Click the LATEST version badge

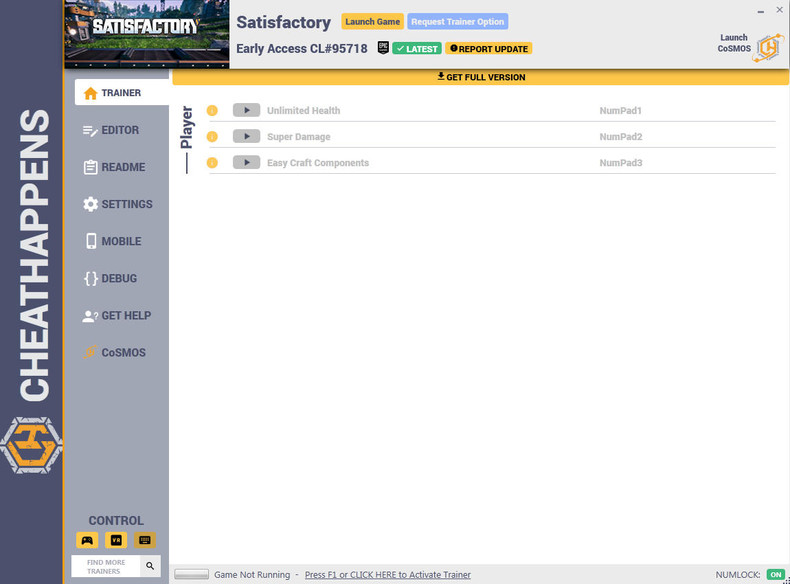(x=417, y=49)
